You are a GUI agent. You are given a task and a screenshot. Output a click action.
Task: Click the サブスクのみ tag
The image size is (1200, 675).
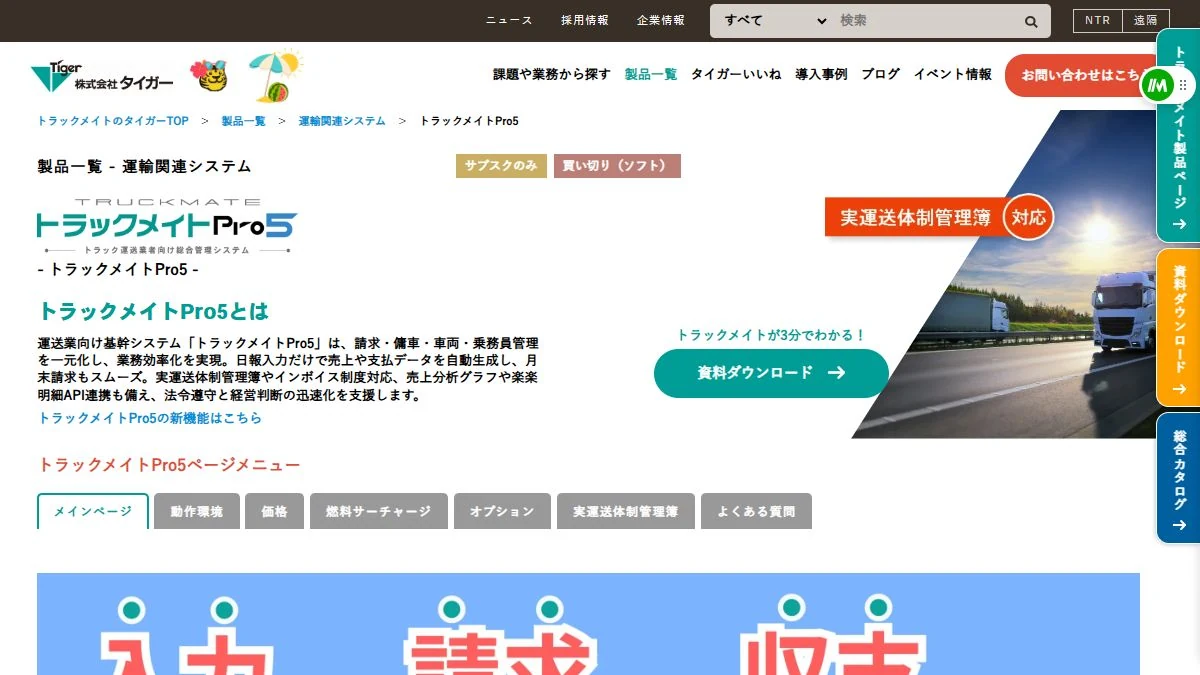click(x=502, y=166)
